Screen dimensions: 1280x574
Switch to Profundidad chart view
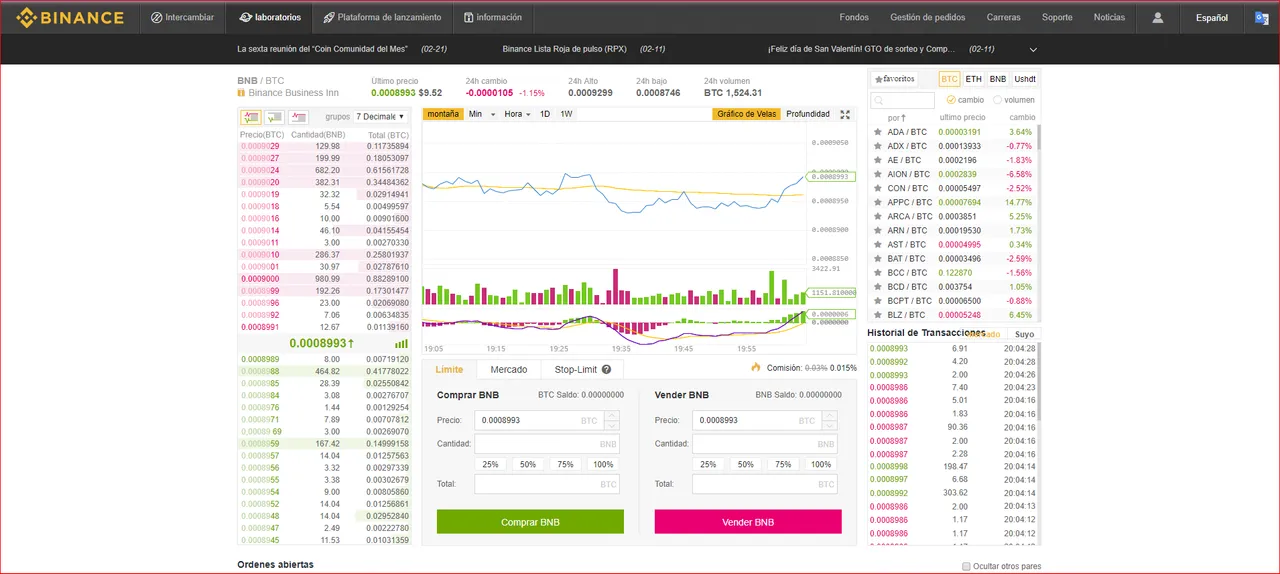(x=808, y=114)
